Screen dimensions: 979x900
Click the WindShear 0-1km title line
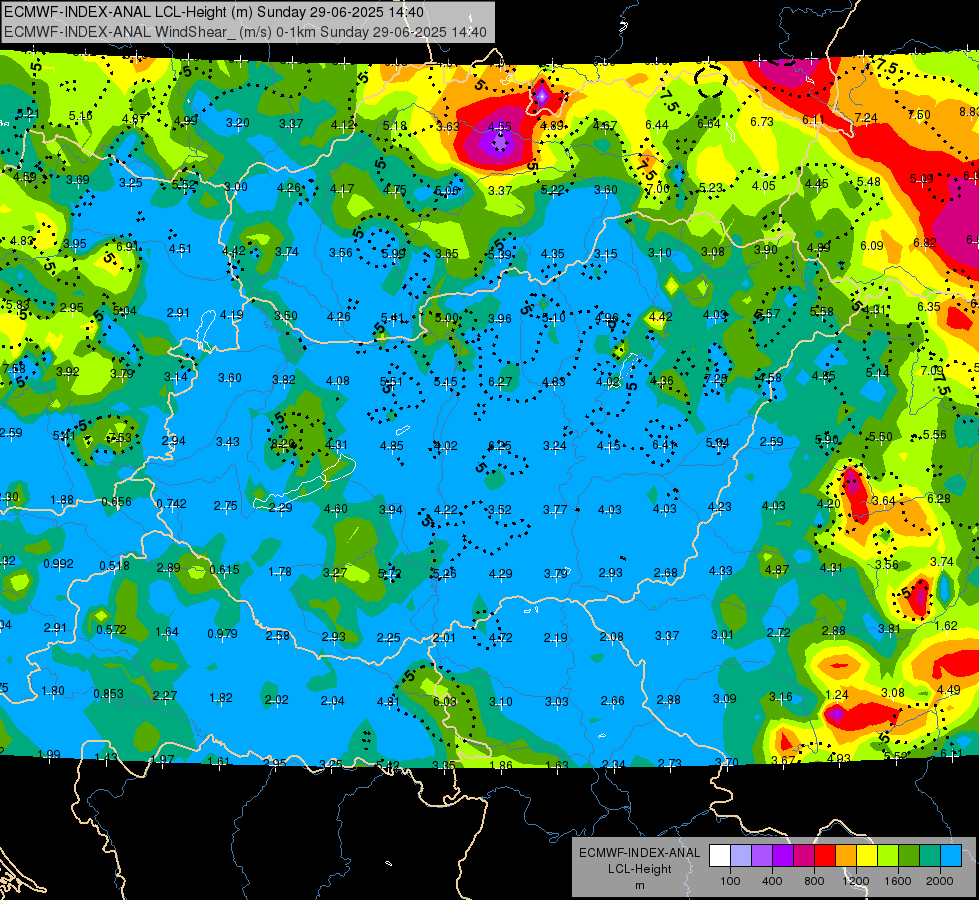coord(245,32)
